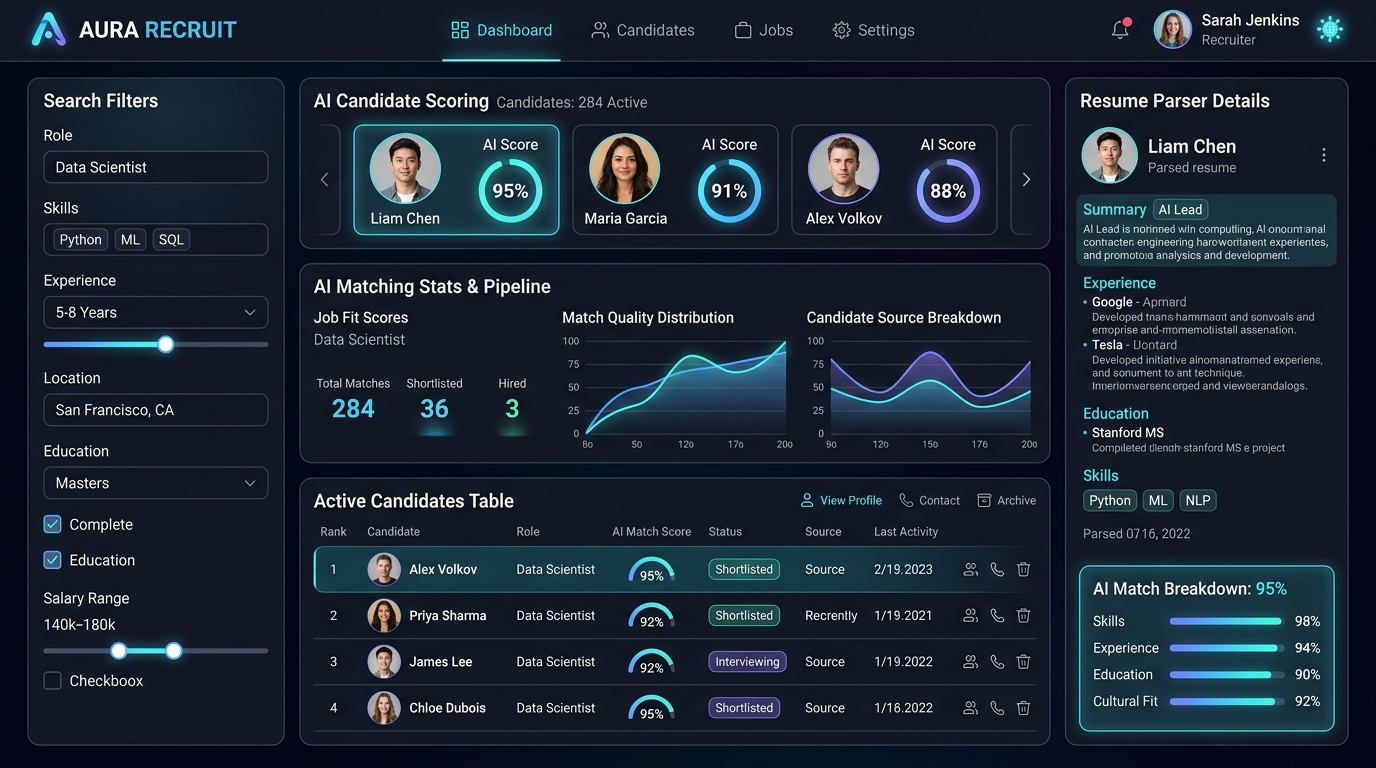
Task: Select the Alex Volkov candidate card
Action: [894, 180]
